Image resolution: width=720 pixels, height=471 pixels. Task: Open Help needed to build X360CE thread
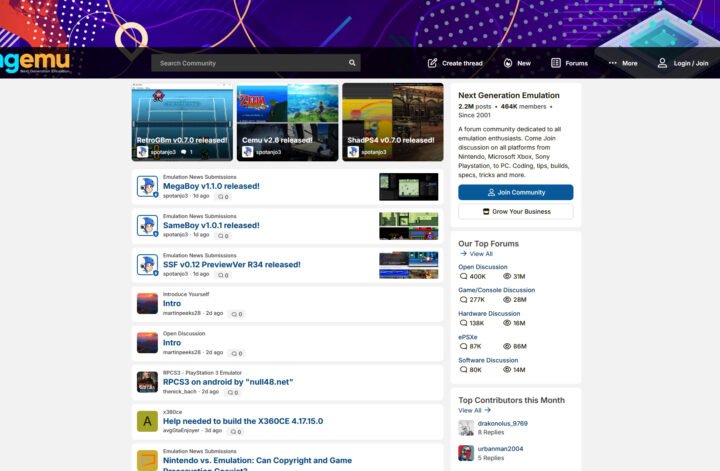click(243, 421)
